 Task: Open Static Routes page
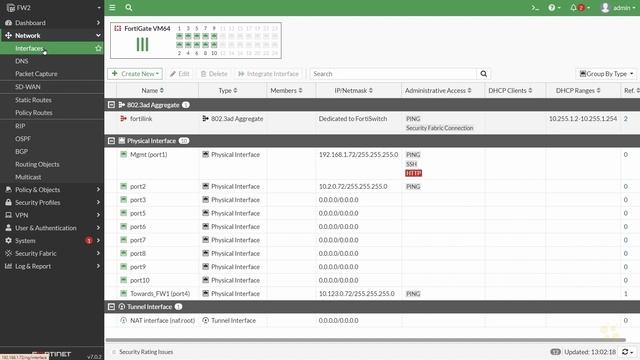33,100
